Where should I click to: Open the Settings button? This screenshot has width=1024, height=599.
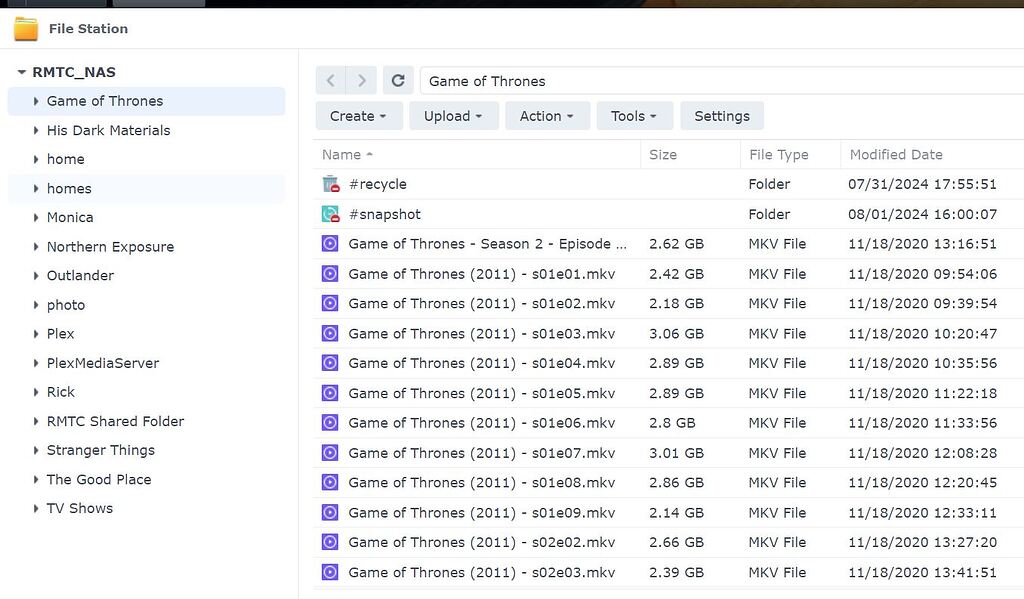coord(722,116)
